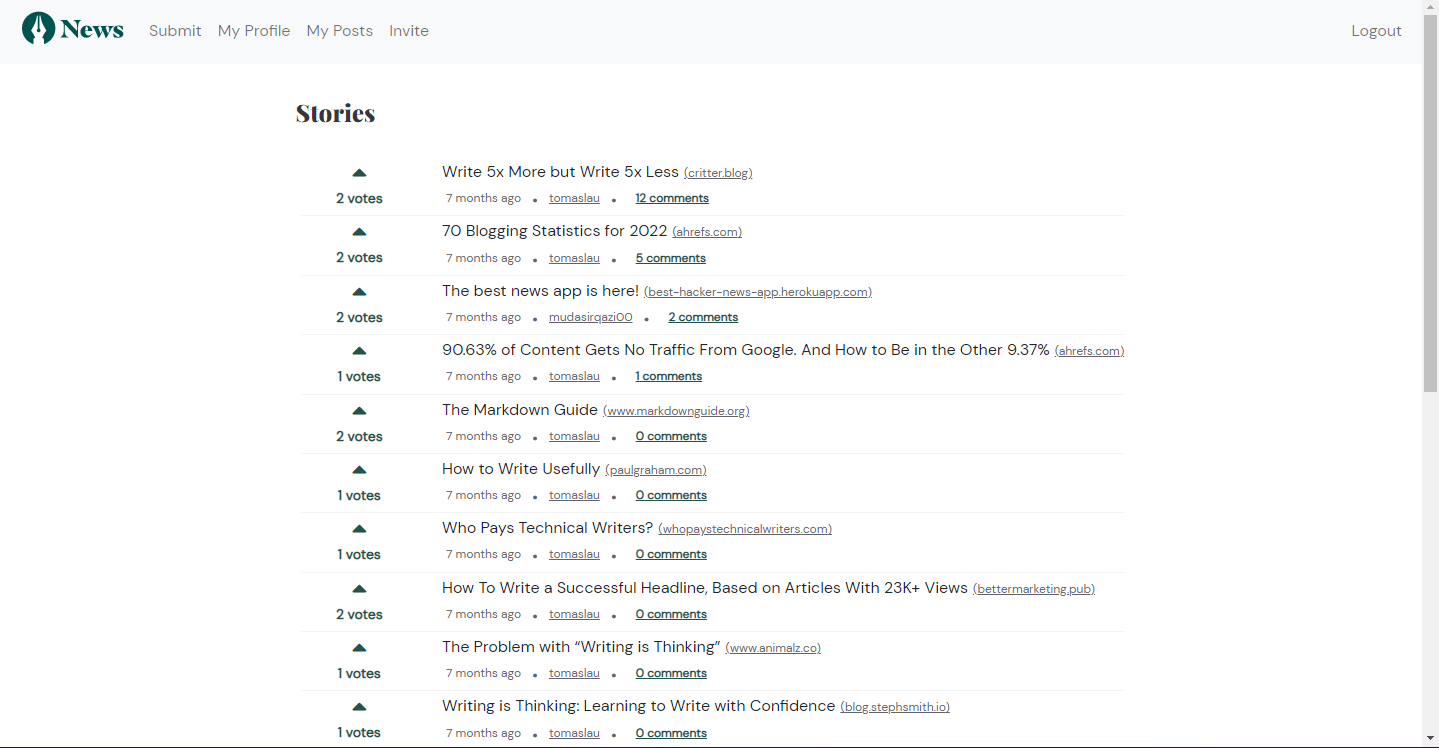Upvote the "90.63% of Content" story

(x=359, y=351)
